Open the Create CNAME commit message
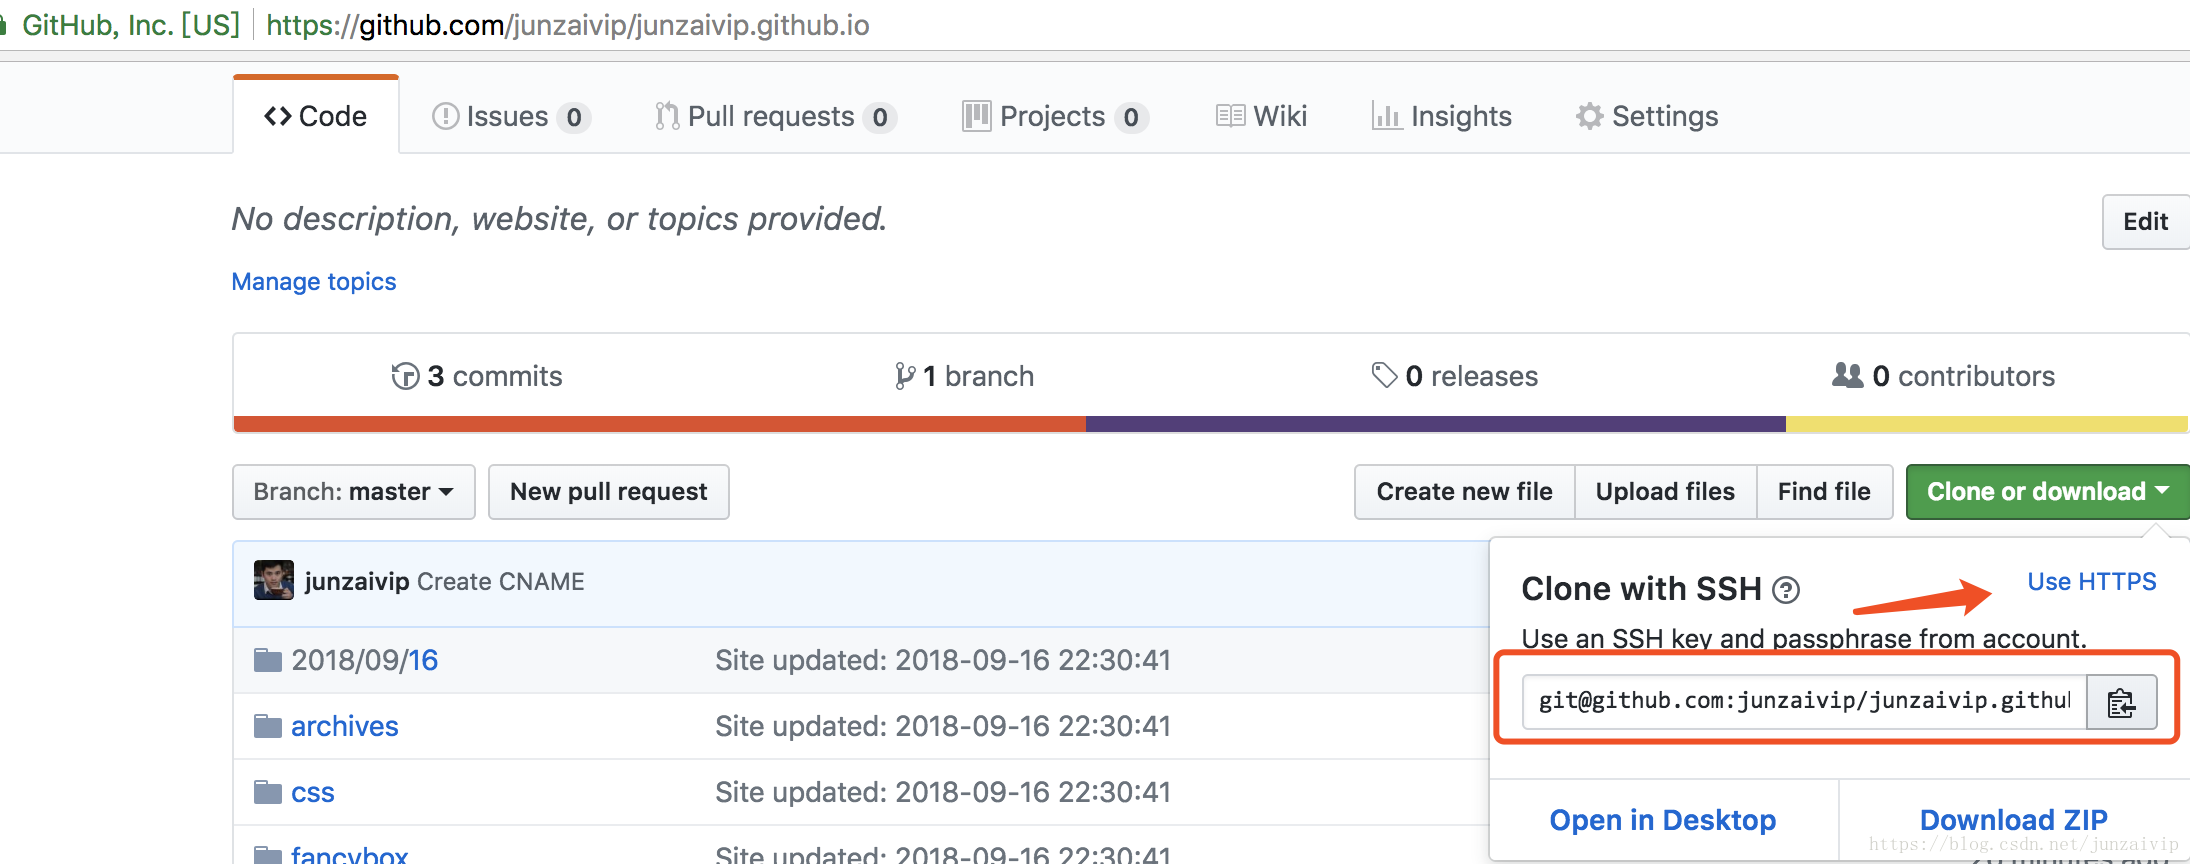This screenshot has height=864, width=2190. pyautogui.click(x=501, y=582)
